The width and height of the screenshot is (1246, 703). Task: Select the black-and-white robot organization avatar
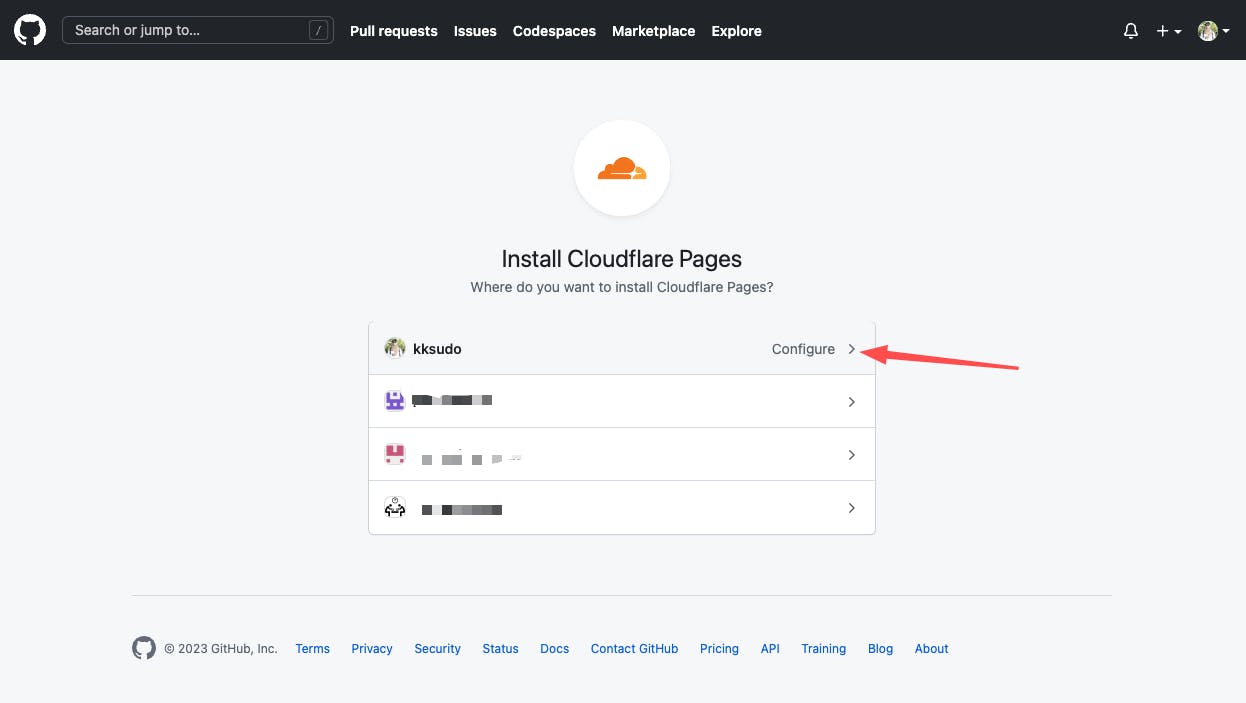(x=395, y=508)
